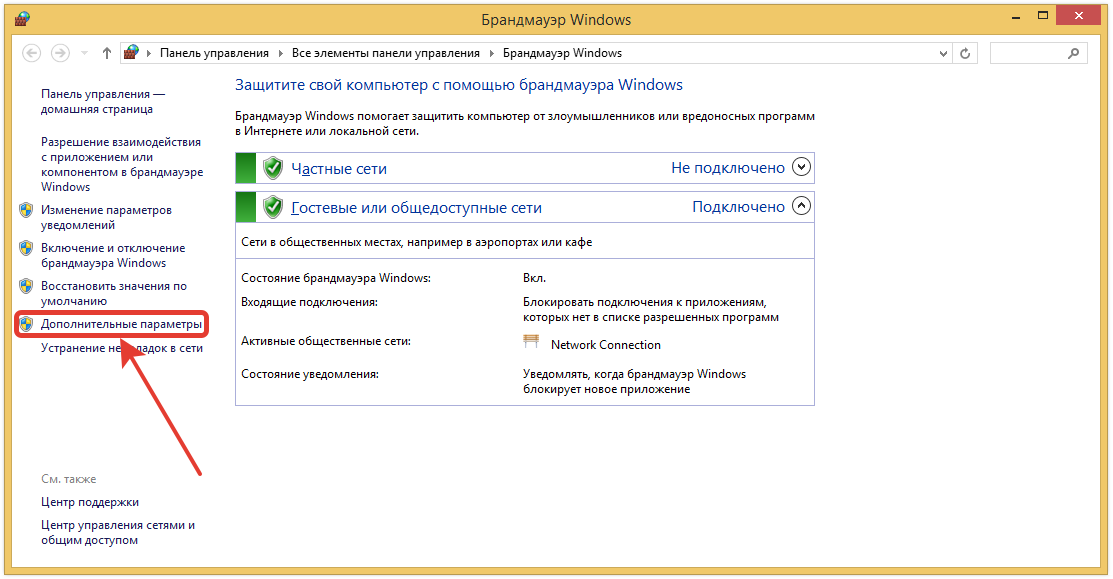Close the Брандмауэр Windows window
The width and height of the screenshot is (1113, 579).
(1079, 16)
